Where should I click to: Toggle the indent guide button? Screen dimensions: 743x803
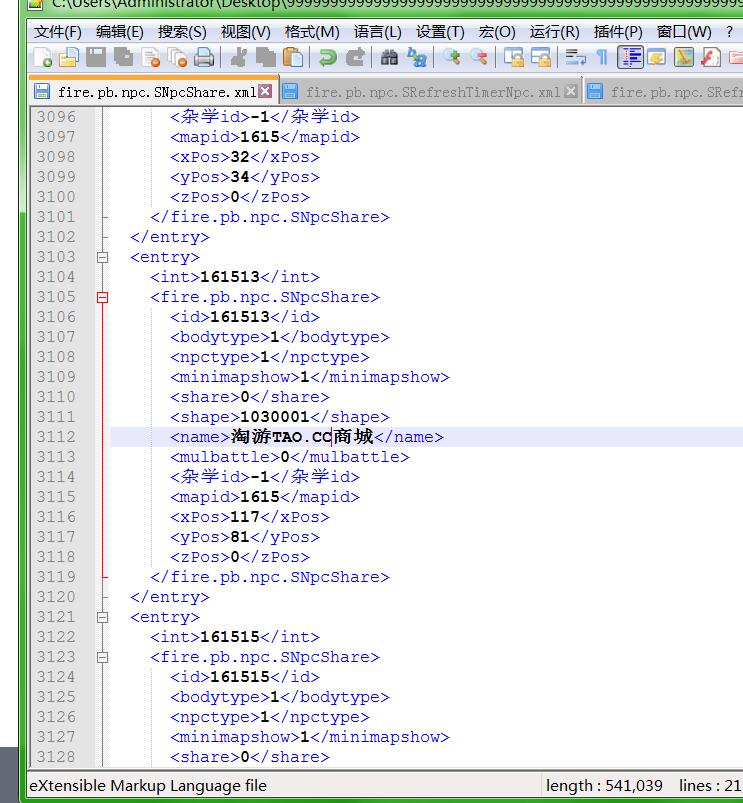pos(630,57)
